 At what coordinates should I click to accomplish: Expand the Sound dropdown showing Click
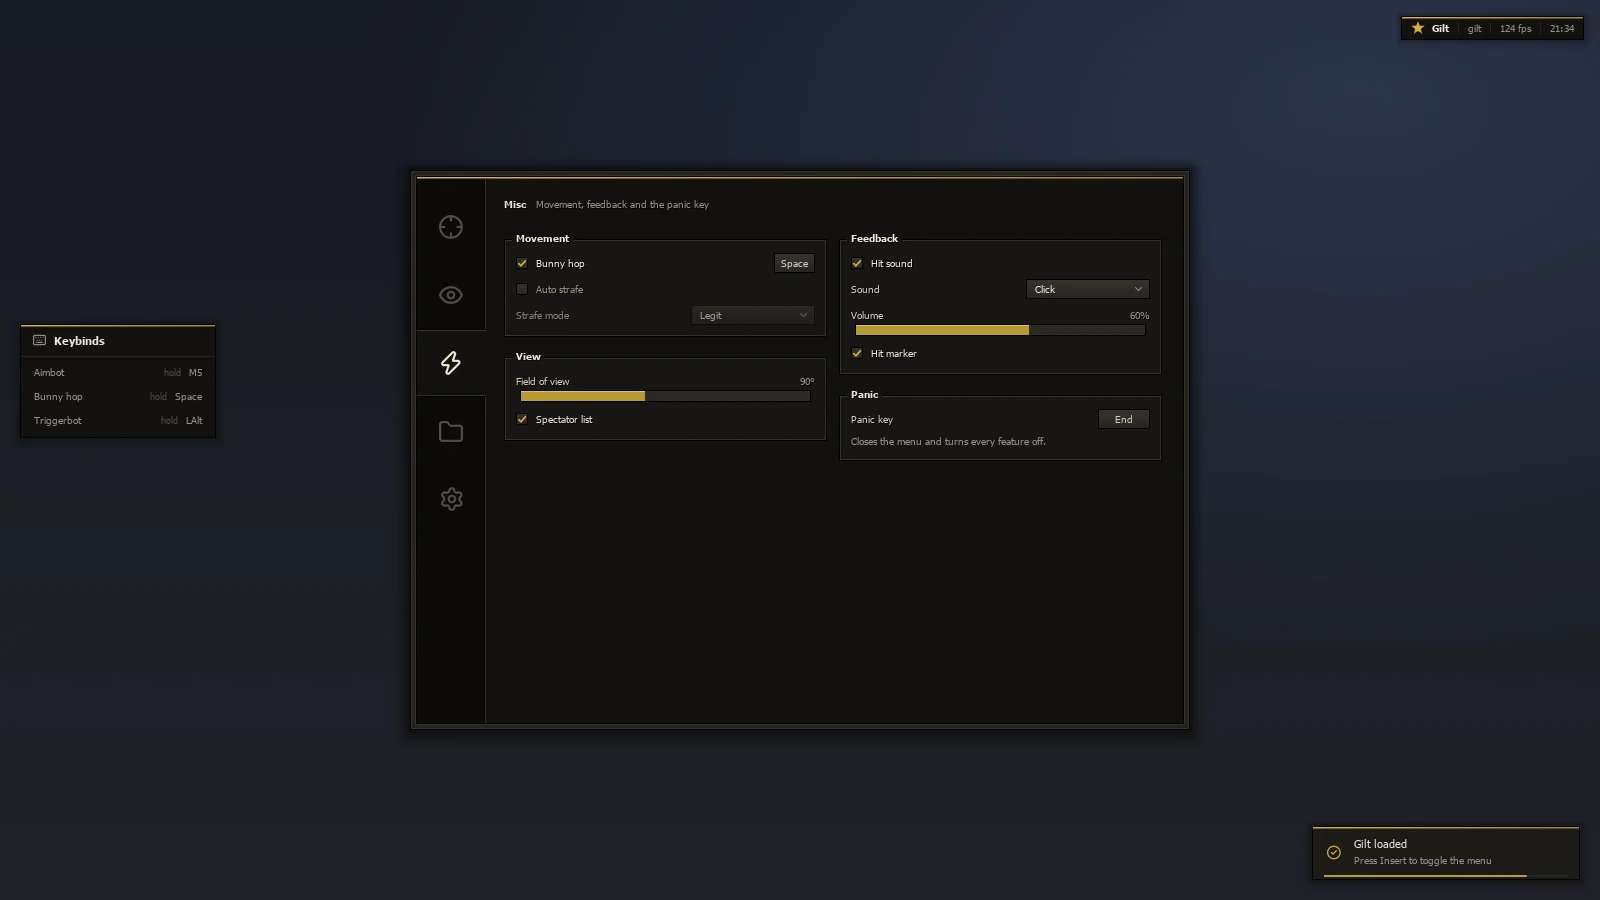tap(1088, 289)
